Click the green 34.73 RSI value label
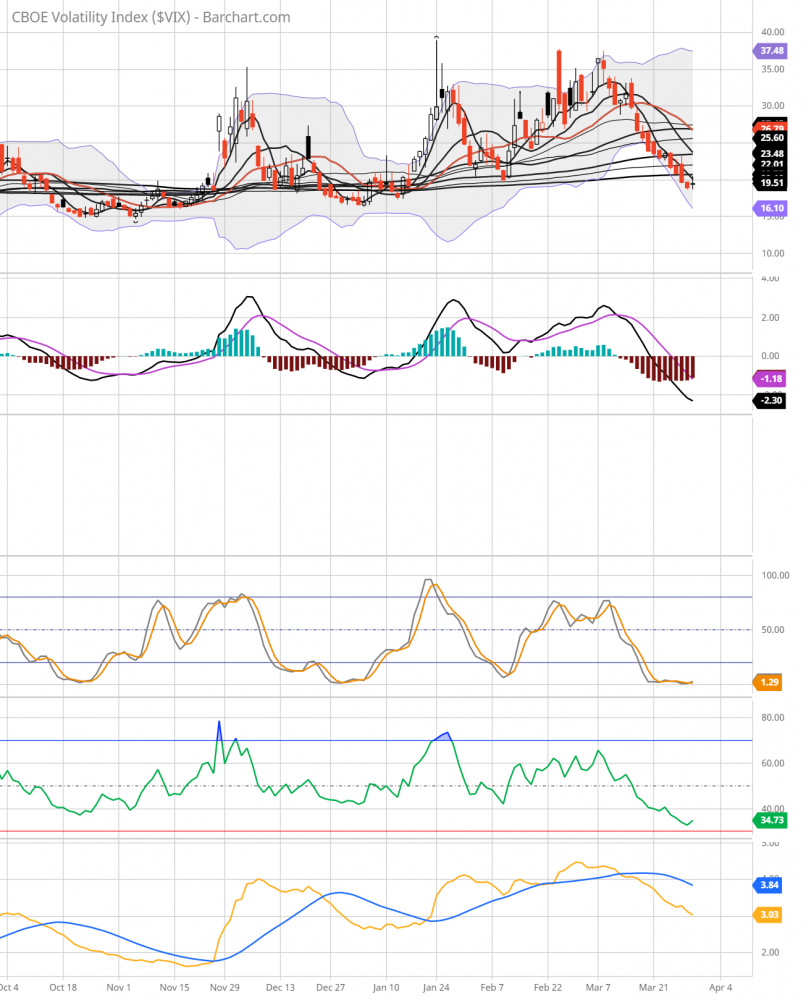This screenshot has width=806, height=1000. [771, 820]
